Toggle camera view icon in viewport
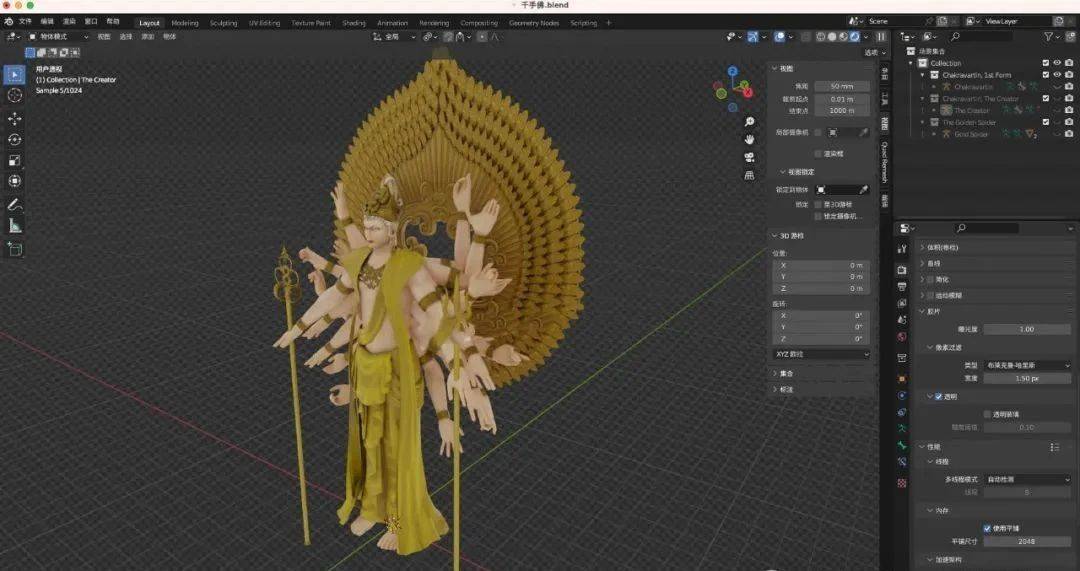The height and width of the screenshot is (571, 1080). click(749, 157)
